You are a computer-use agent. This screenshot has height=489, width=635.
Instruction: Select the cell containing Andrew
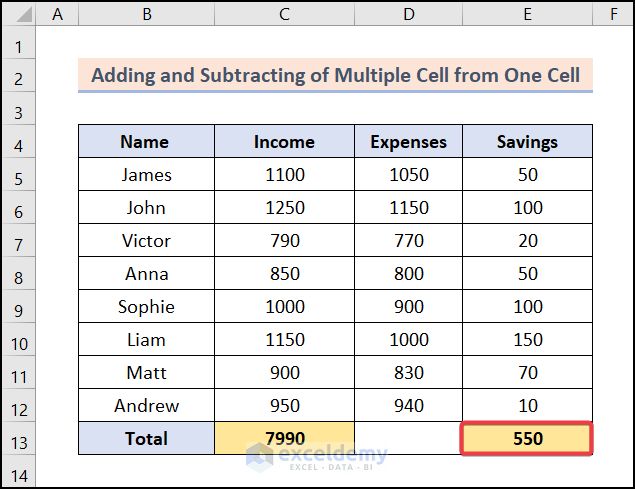[x=146, y=406]
